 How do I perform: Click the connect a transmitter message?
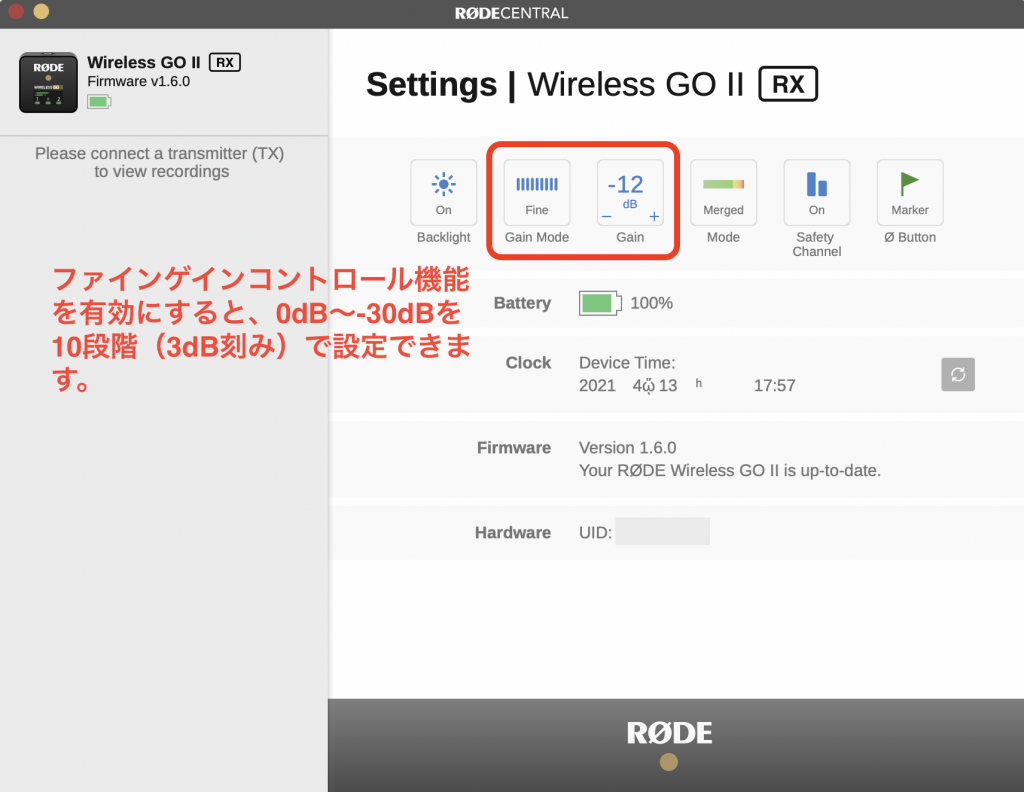point(160,162)
